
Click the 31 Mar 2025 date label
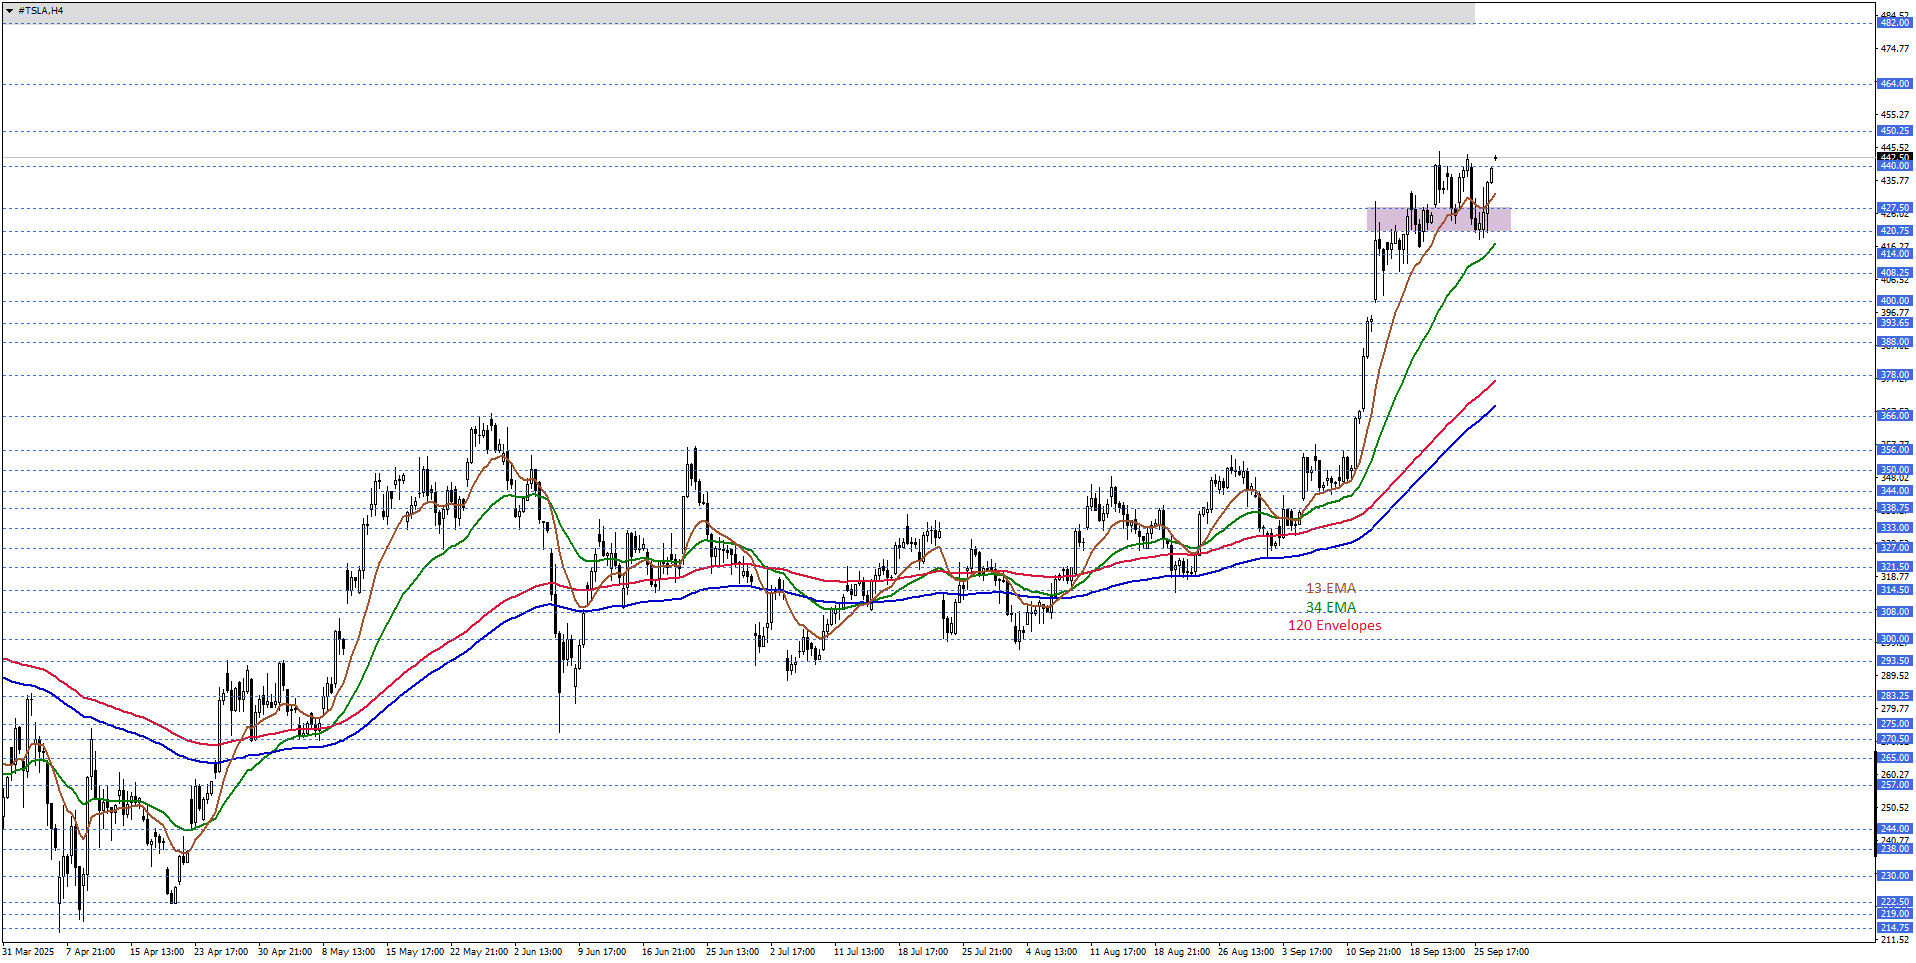28,952
